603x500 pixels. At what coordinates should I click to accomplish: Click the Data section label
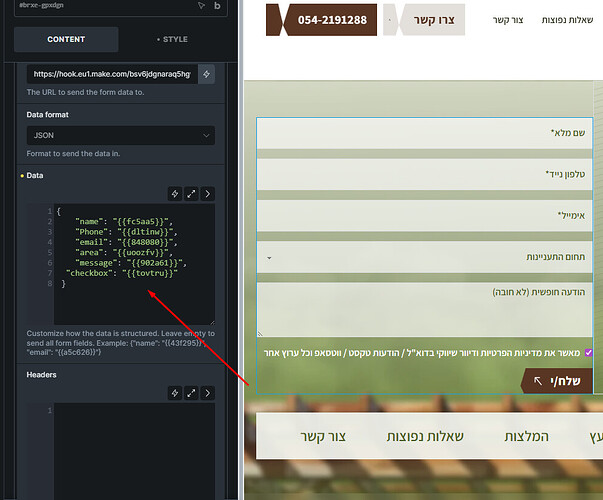pos(35,175)
